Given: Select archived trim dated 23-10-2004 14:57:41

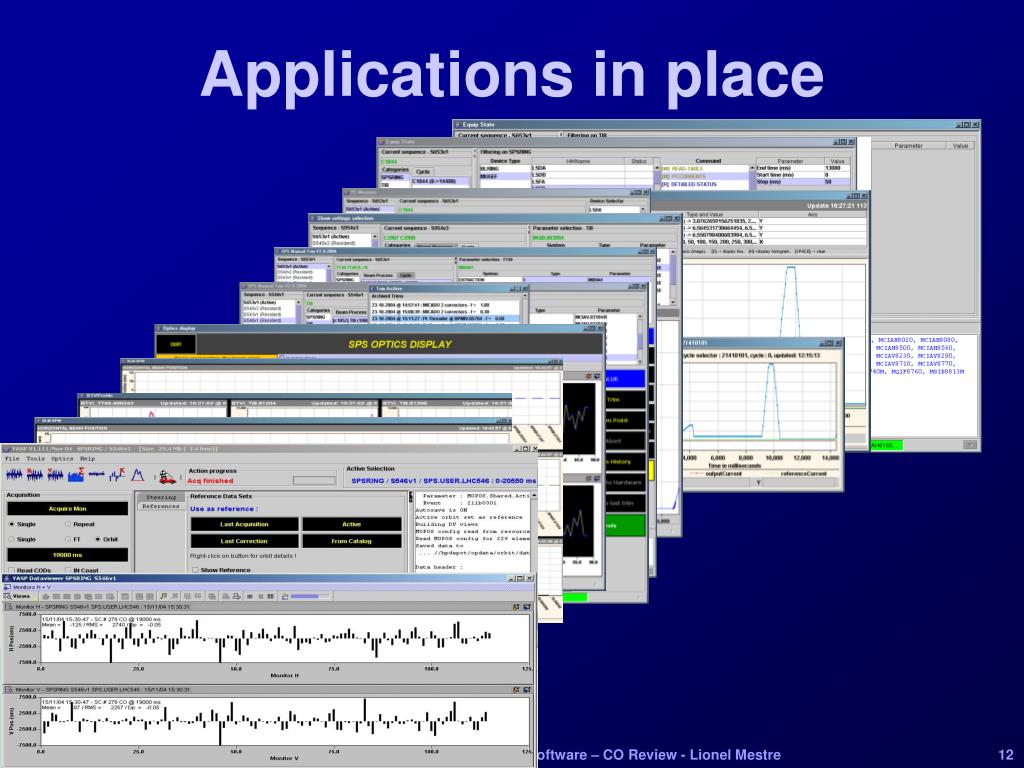Looking at the screenshot, I should pos(445,305).
